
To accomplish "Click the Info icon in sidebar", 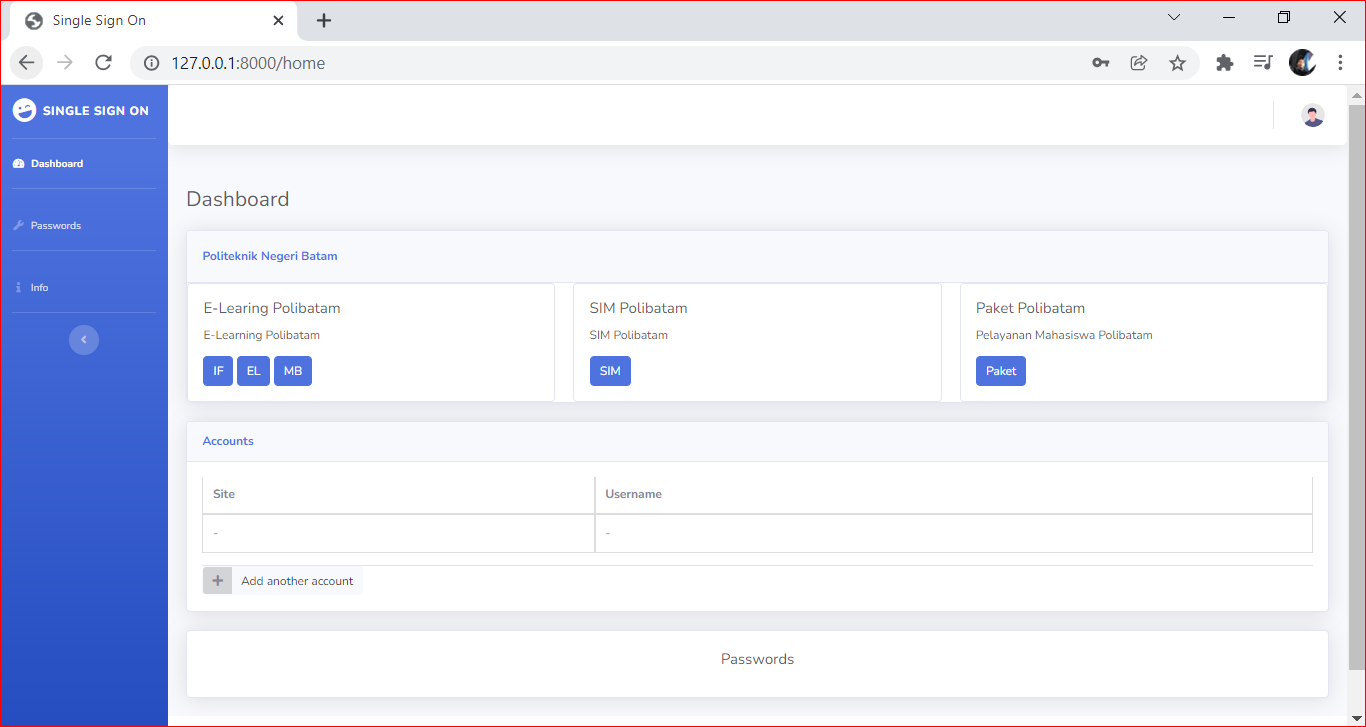I will point(18,287).
